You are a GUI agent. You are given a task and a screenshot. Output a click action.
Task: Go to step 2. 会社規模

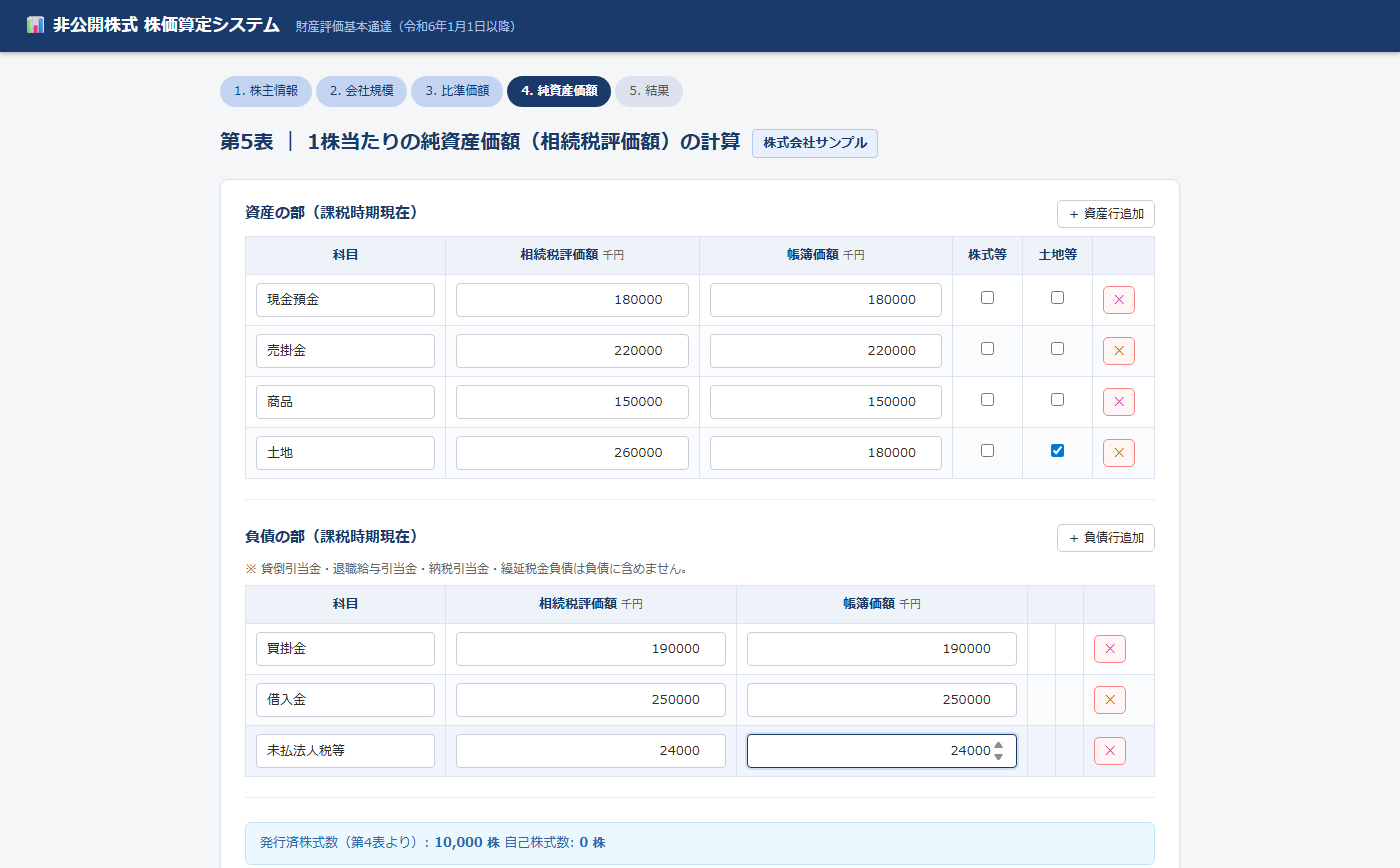(361, 91)
